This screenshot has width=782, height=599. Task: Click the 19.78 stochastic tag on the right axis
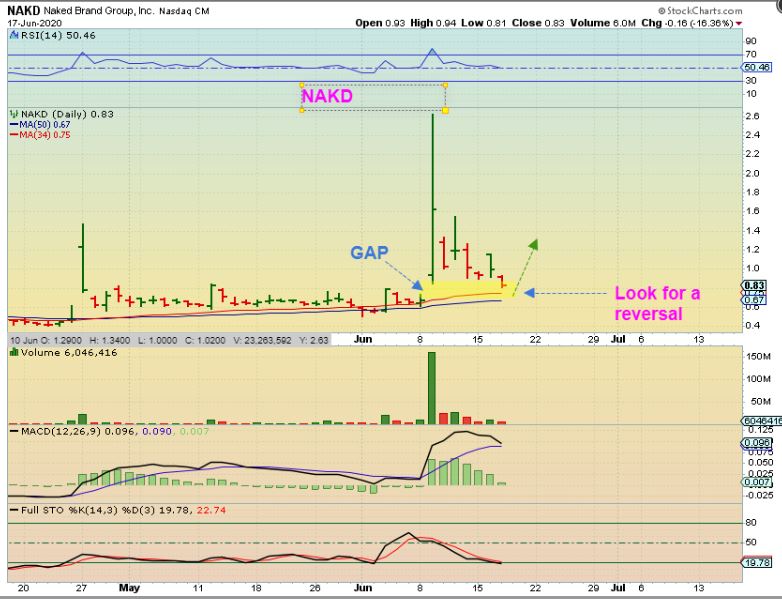coord(757,563)
